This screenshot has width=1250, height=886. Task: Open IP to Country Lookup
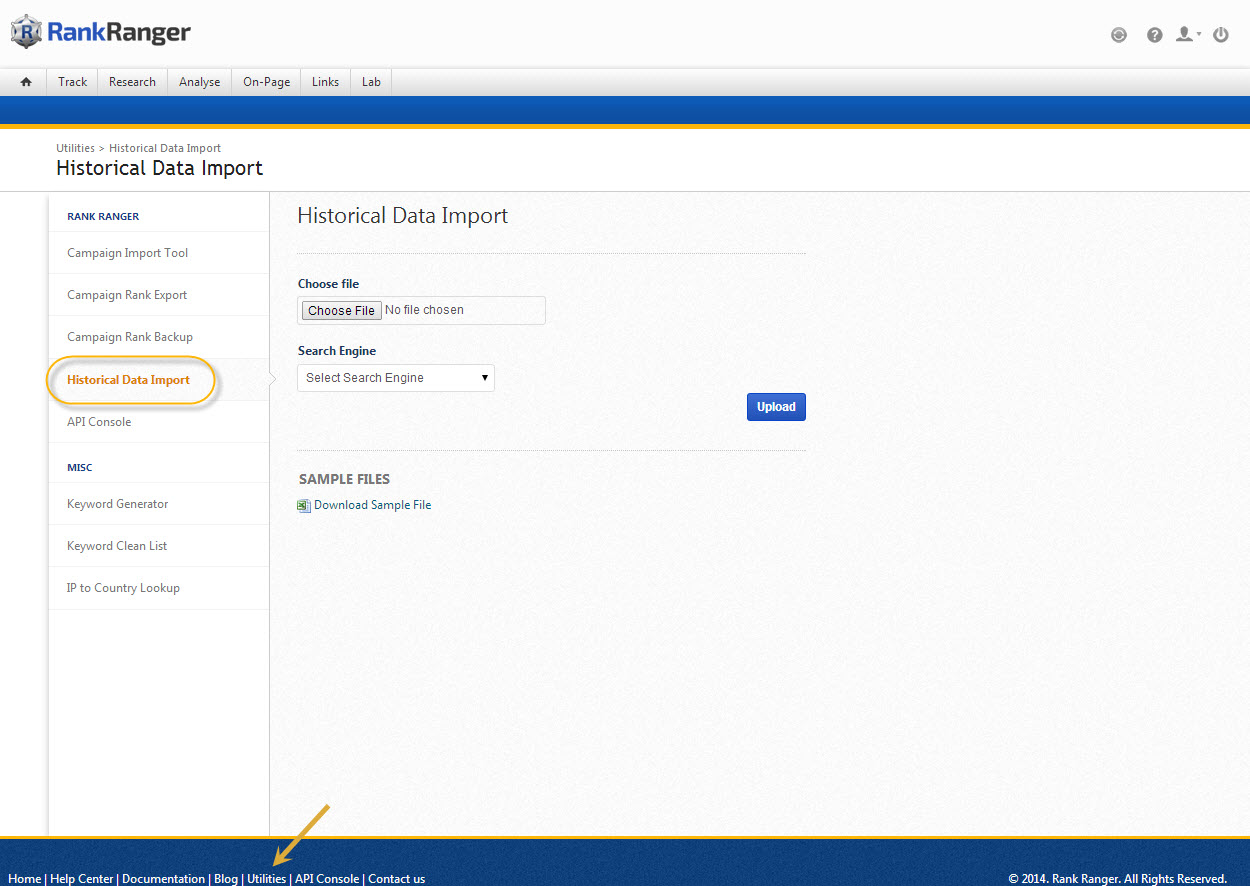click(x=123, y=588)
